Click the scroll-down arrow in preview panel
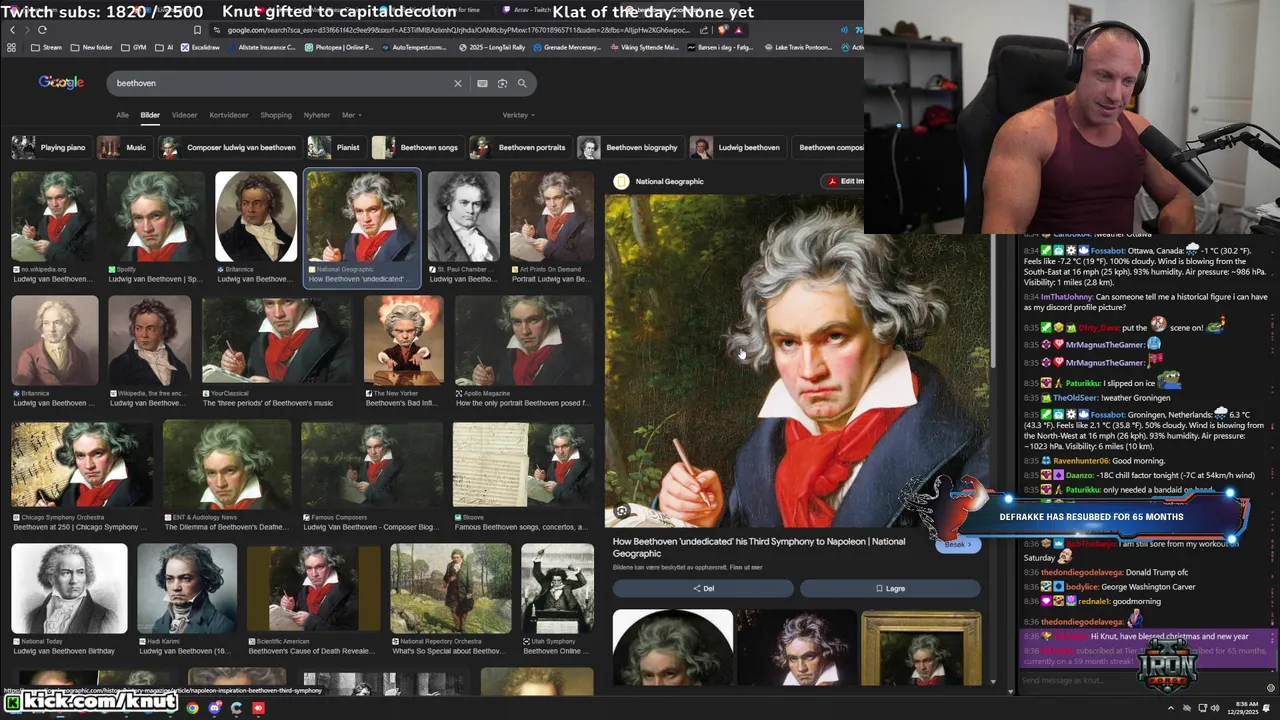 pyautogui.click(x=993, y=681)
